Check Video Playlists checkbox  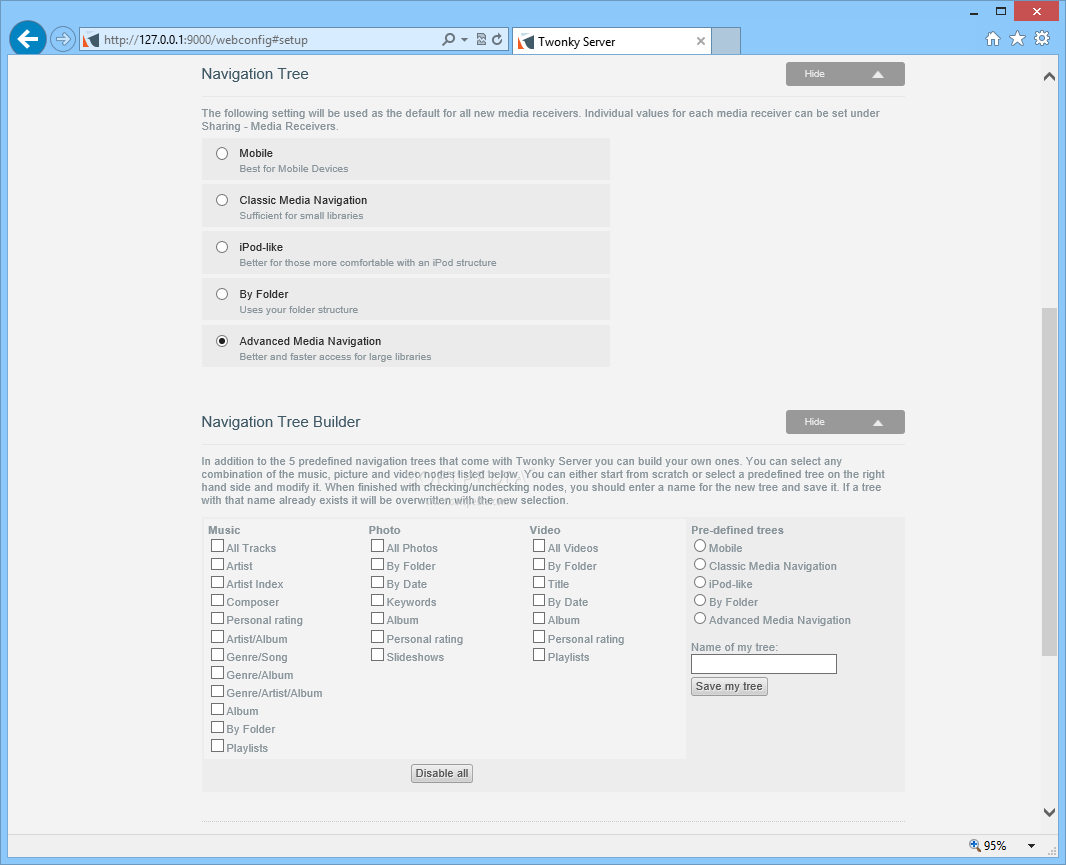[539, 655]
